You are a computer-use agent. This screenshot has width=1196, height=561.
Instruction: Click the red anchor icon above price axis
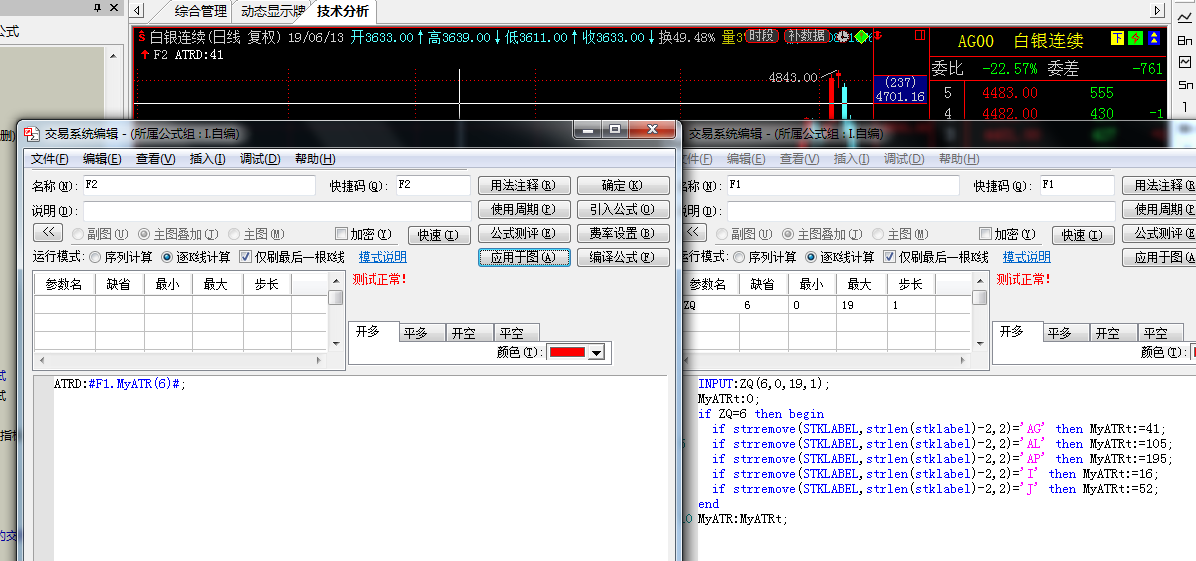pos(878,35)
